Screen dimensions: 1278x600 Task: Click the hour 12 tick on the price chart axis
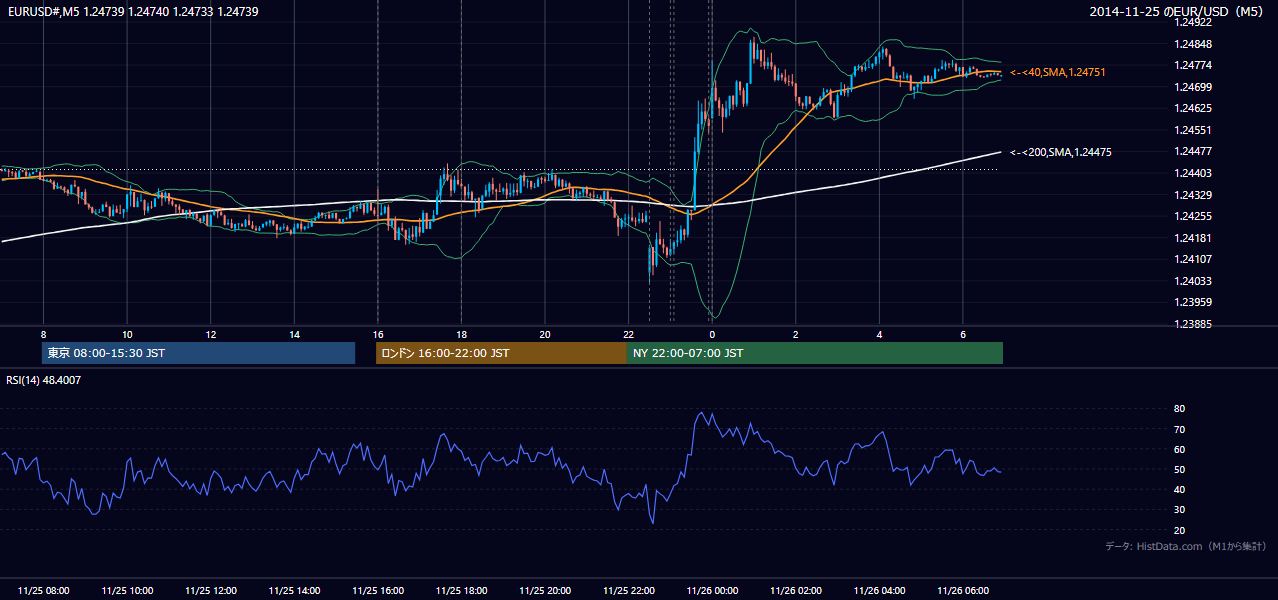pos(211,334)
